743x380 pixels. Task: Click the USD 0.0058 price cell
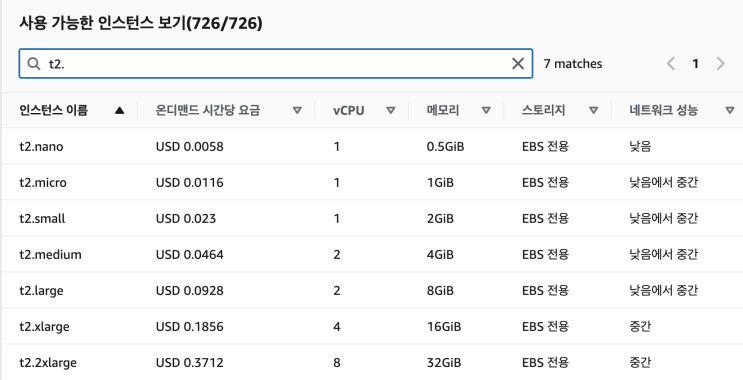(190, 146)
